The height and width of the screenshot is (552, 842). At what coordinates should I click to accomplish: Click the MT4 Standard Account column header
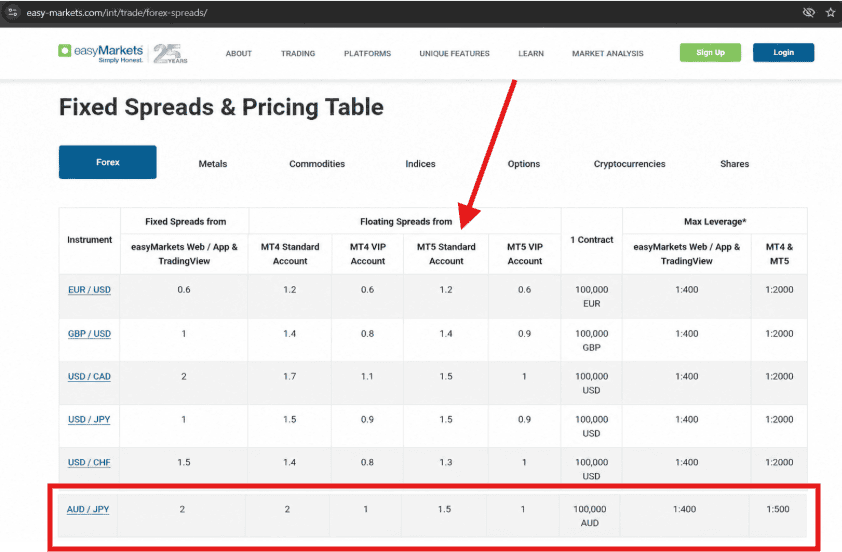tap(290, 254)
